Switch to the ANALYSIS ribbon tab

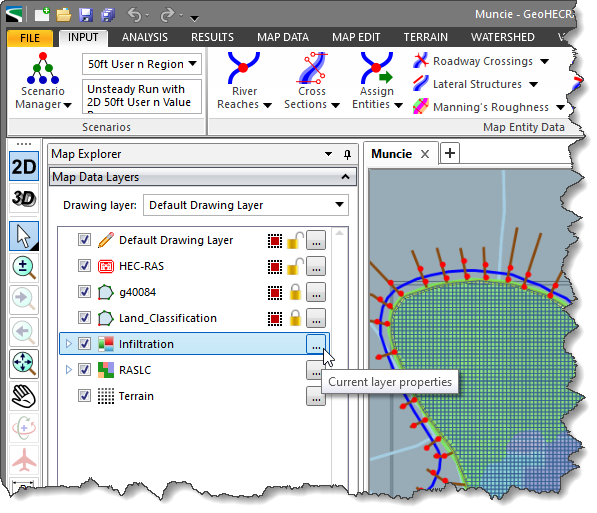point(145,37)
